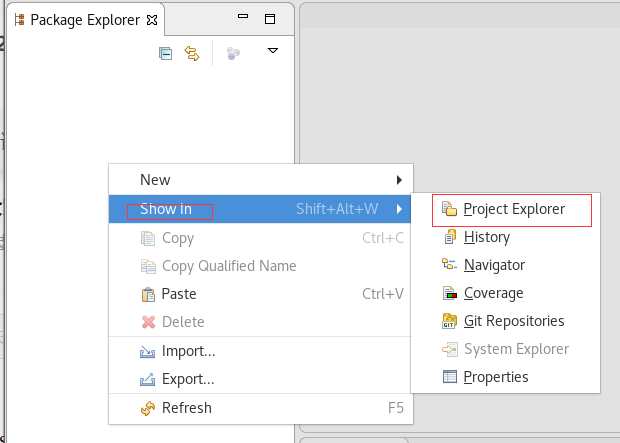The image size is (620, 443).
Task: Click the F5 shortcut text
Action: point(396,408)
